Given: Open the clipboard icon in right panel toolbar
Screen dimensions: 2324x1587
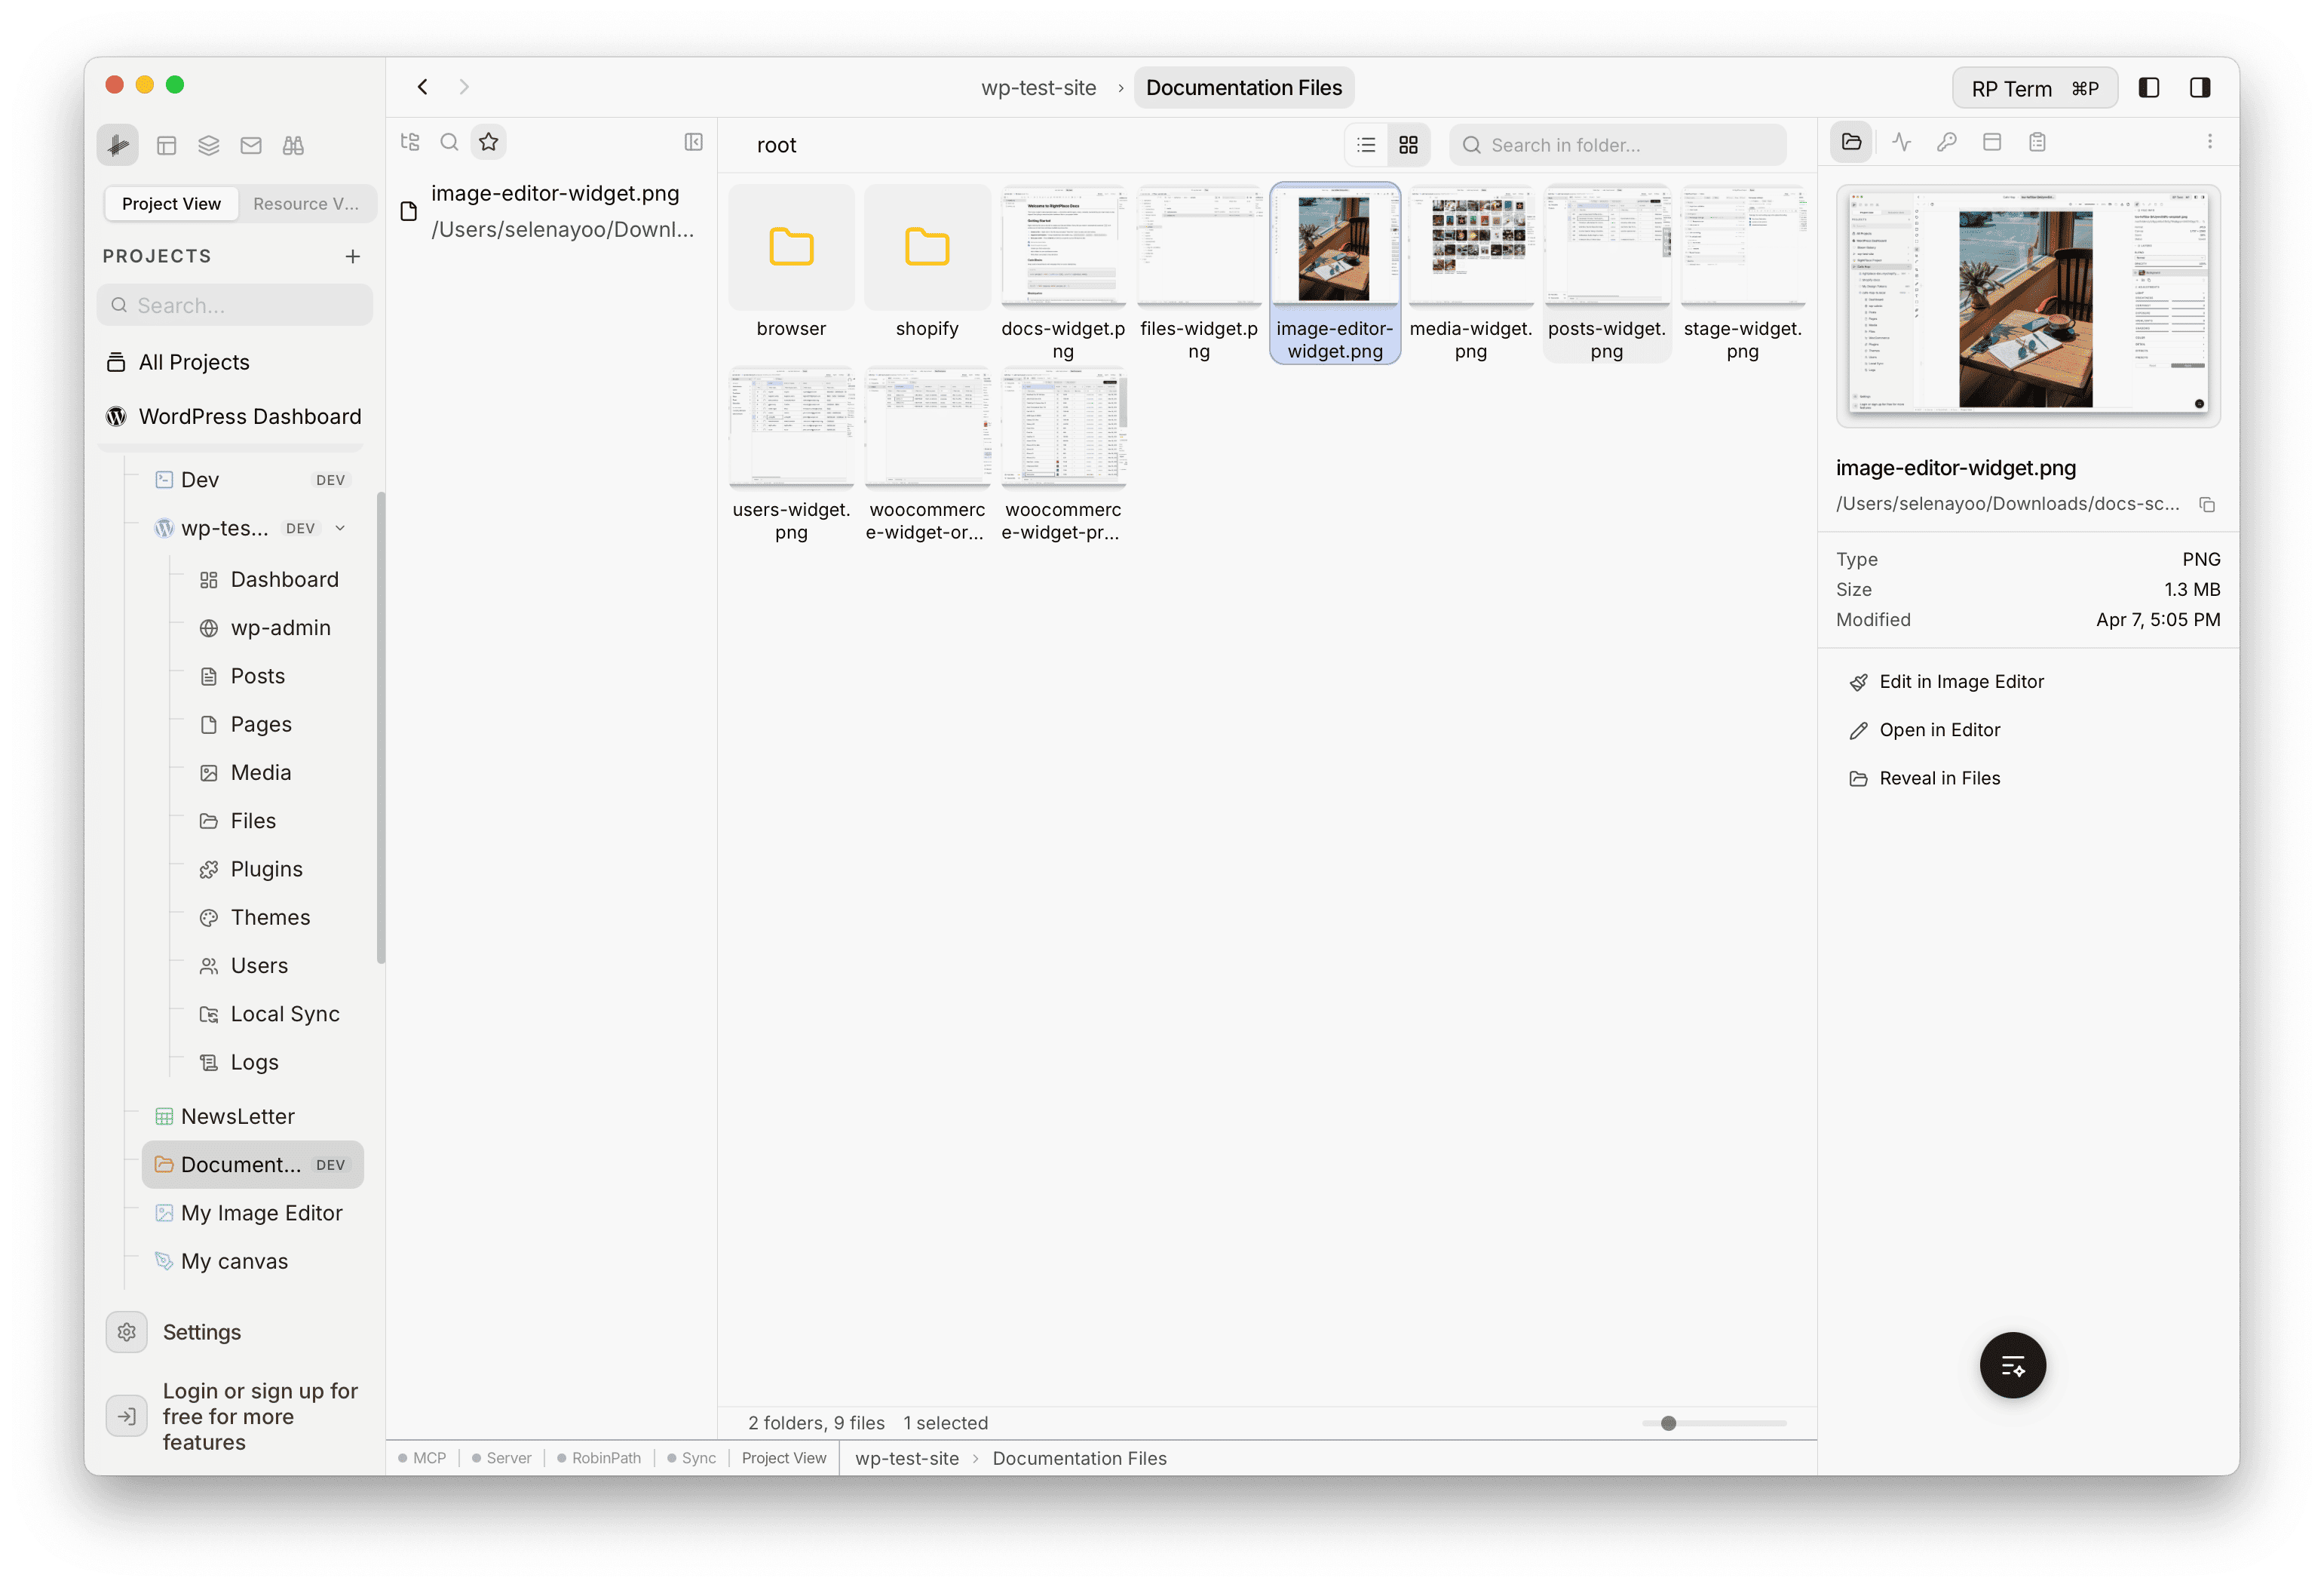Looking at the screenshot, I should pos(2038,142).
